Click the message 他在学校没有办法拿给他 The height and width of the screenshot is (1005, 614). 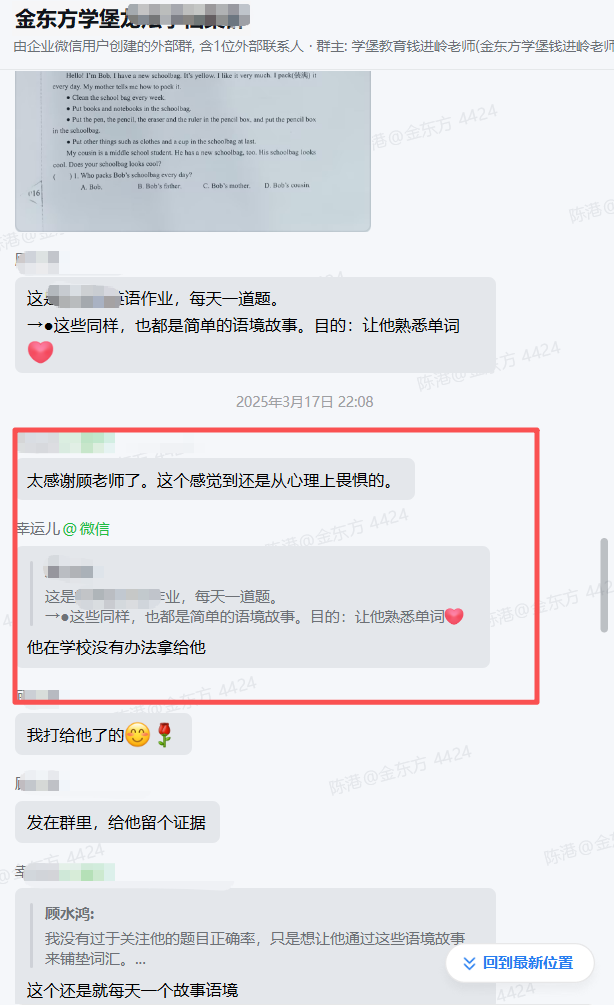116,647
